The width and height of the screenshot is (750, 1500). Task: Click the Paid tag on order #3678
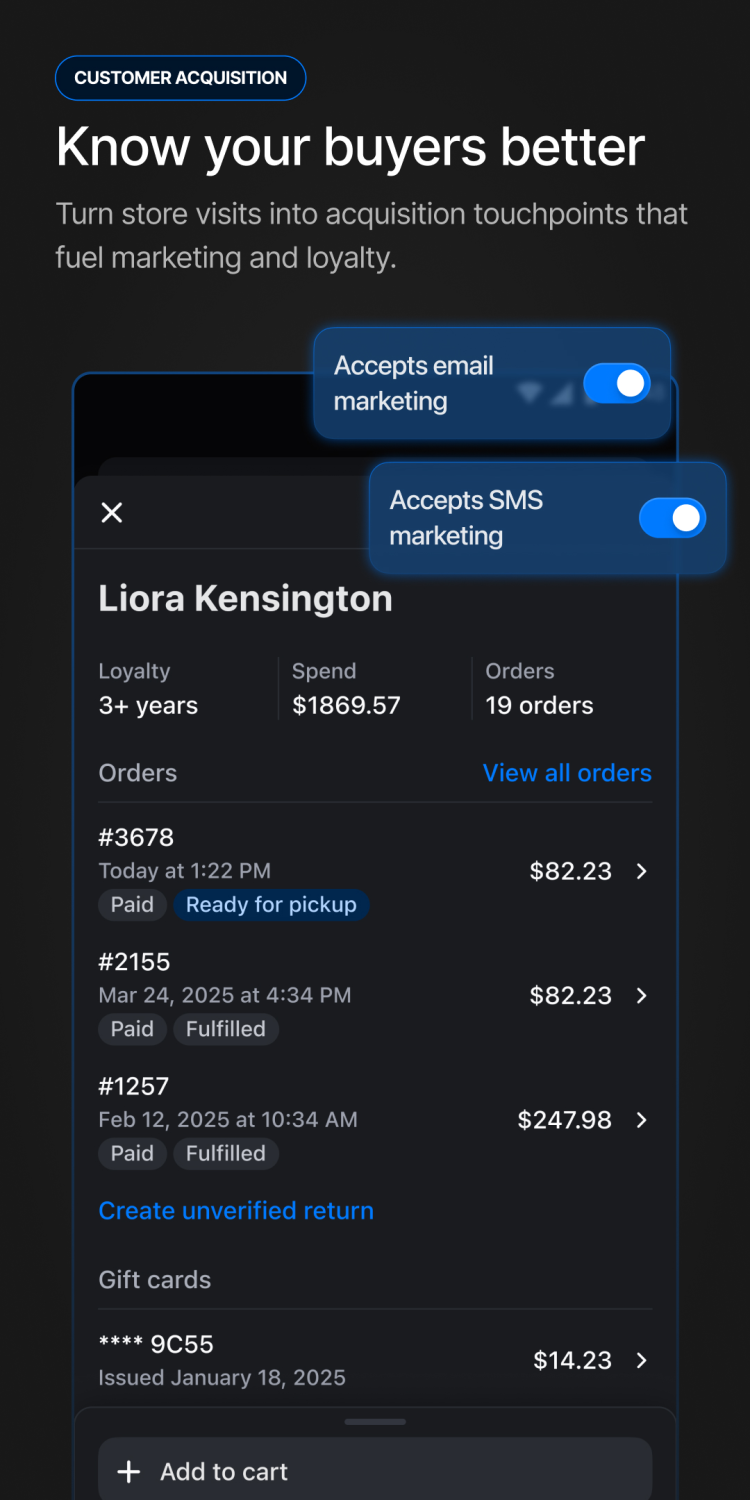[x=132, y=905]
